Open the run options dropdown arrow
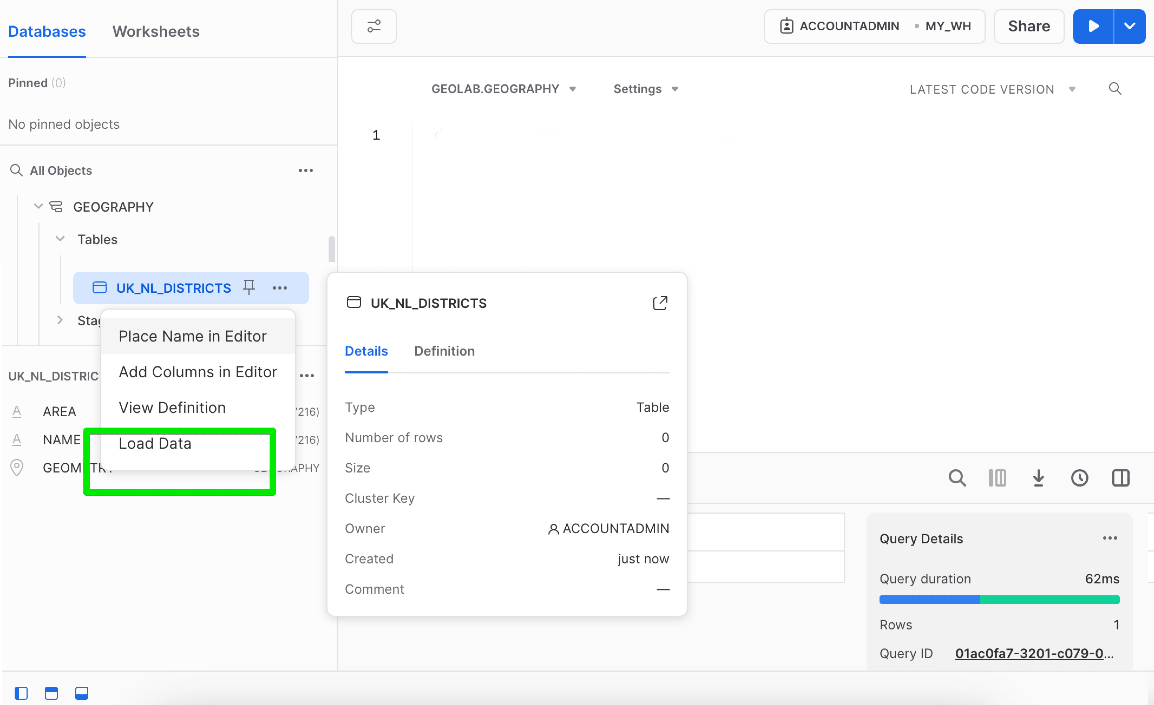This screenshot has width=1154, height=705. [1129, 26]
